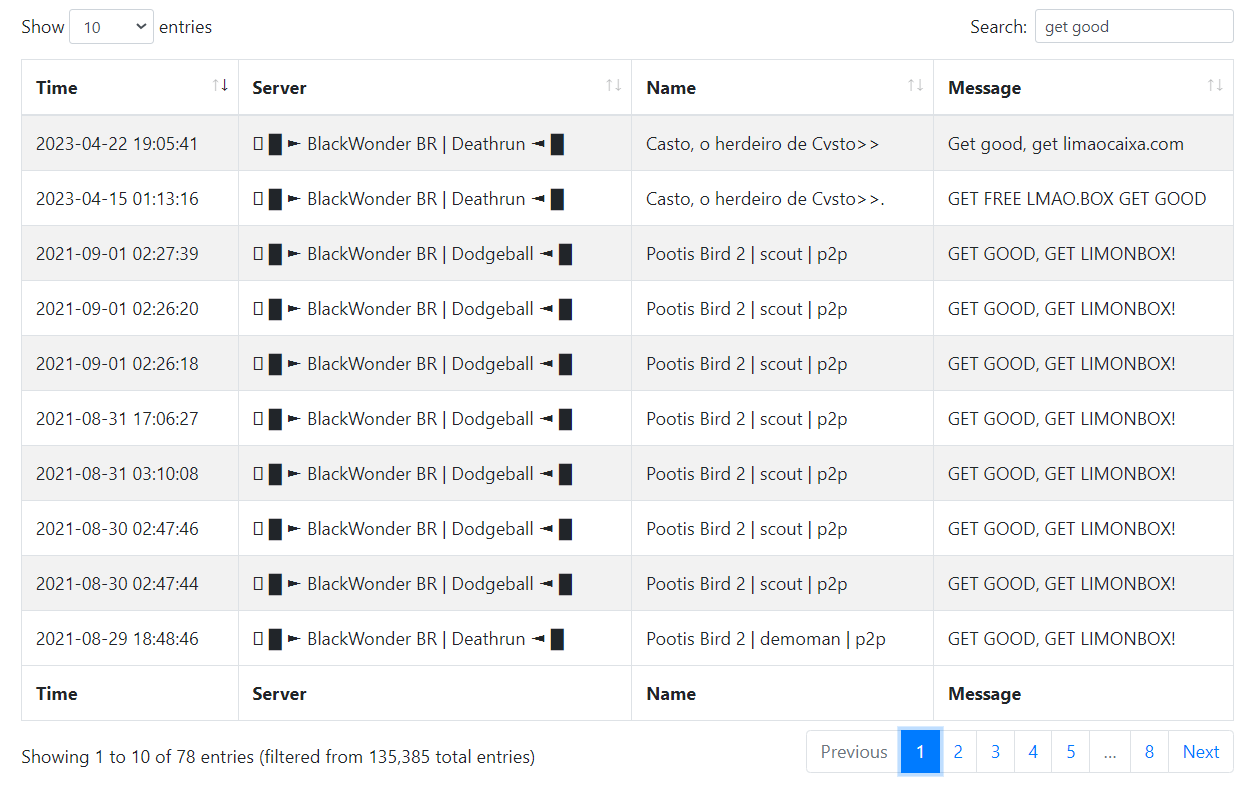Viewport: 1244px width, 786px height.
Task: Click message 'Get good, get limaocaixa.com'
Action: 1066,144
